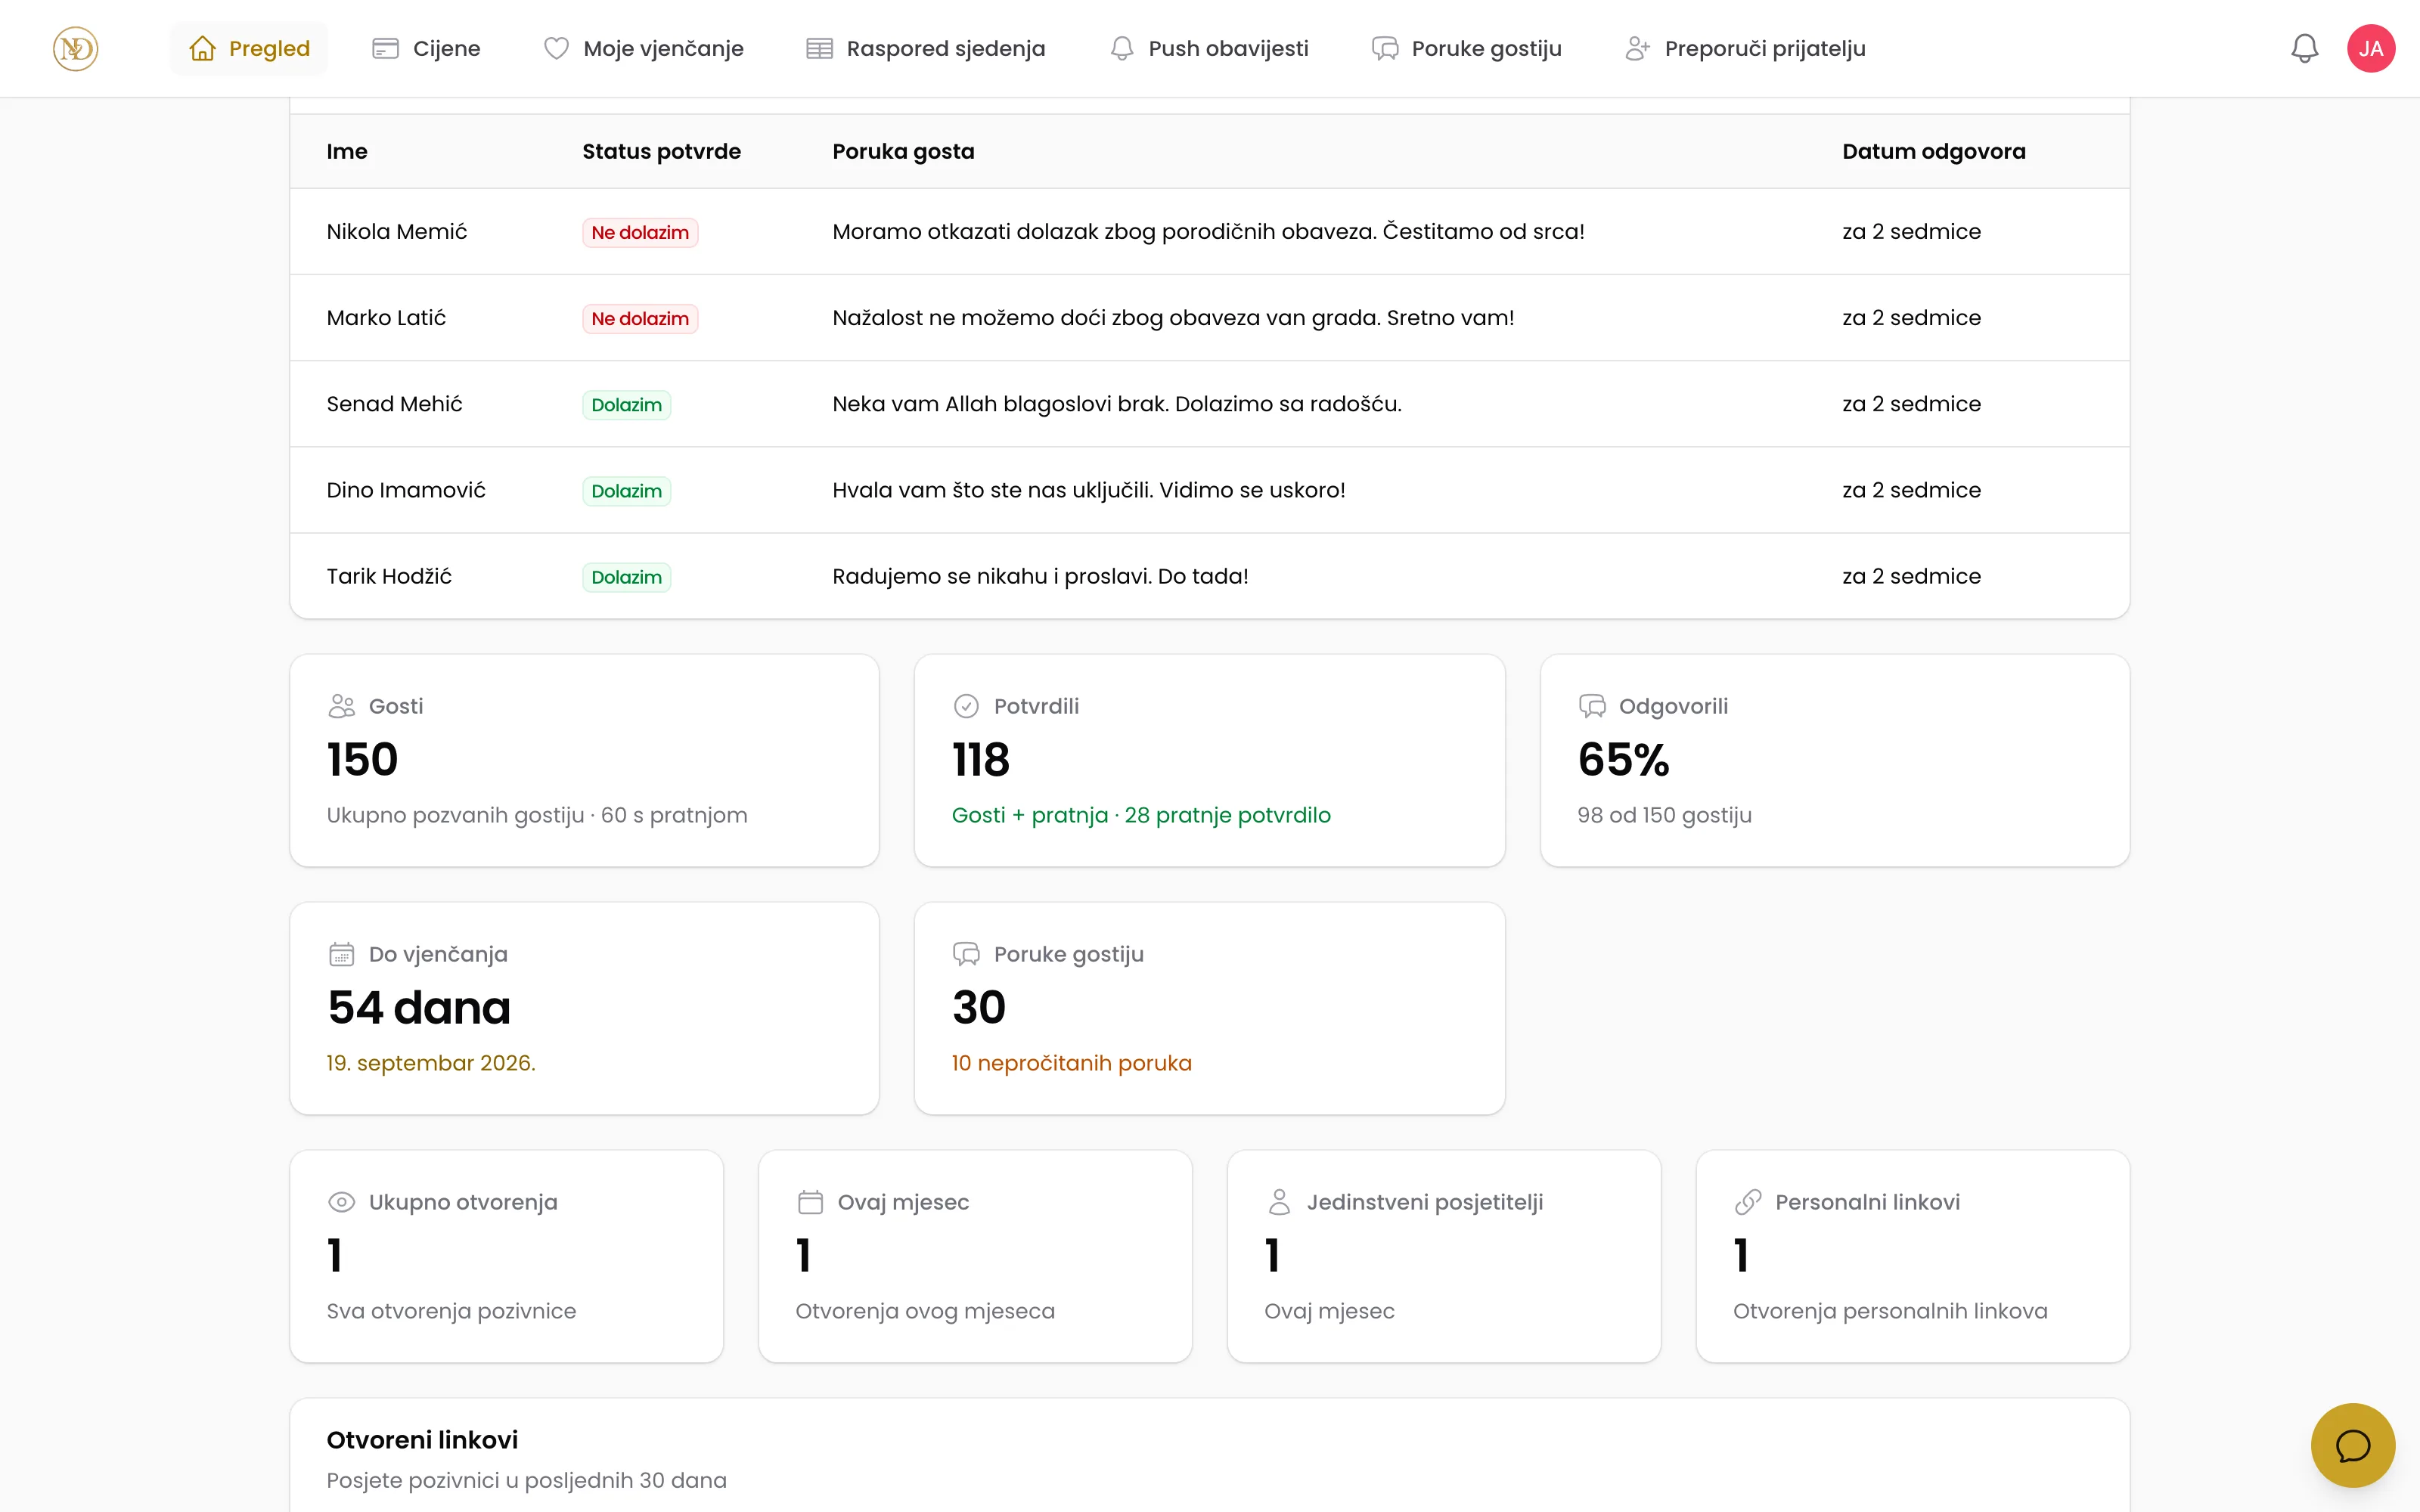Click Dolazim badge for Senad Mehić
The height and width of the screenshot is (1512, 2420).
click(x=626, y=404)
